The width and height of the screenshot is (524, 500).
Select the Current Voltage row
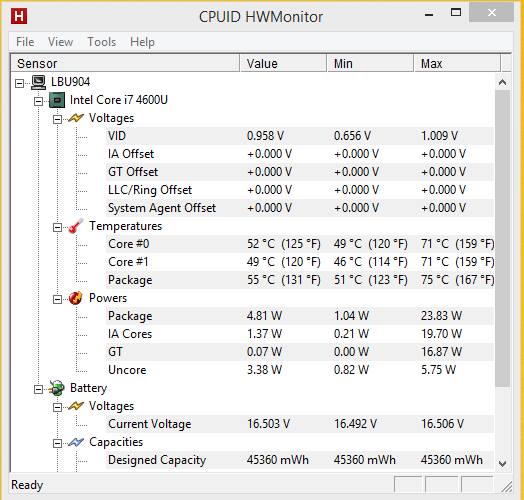click(300, 424)
